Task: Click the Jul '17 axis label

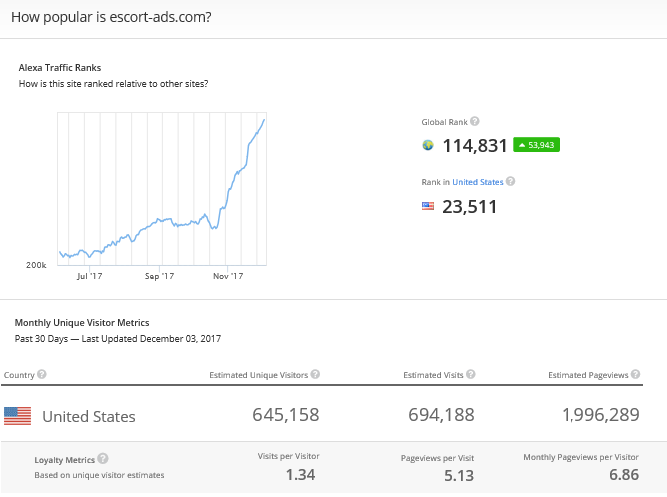Action: coord(89,276)
